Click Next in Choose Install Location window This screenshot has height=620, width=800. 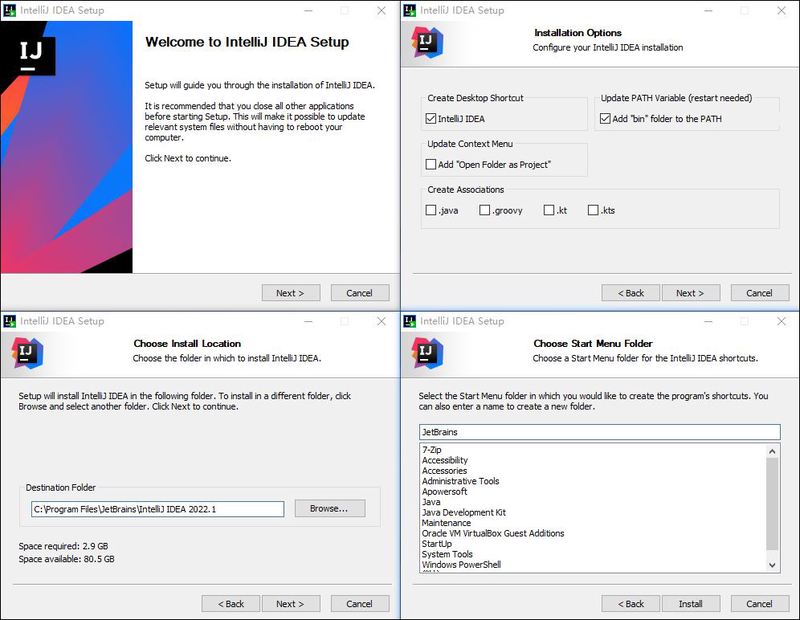point(291,604)
